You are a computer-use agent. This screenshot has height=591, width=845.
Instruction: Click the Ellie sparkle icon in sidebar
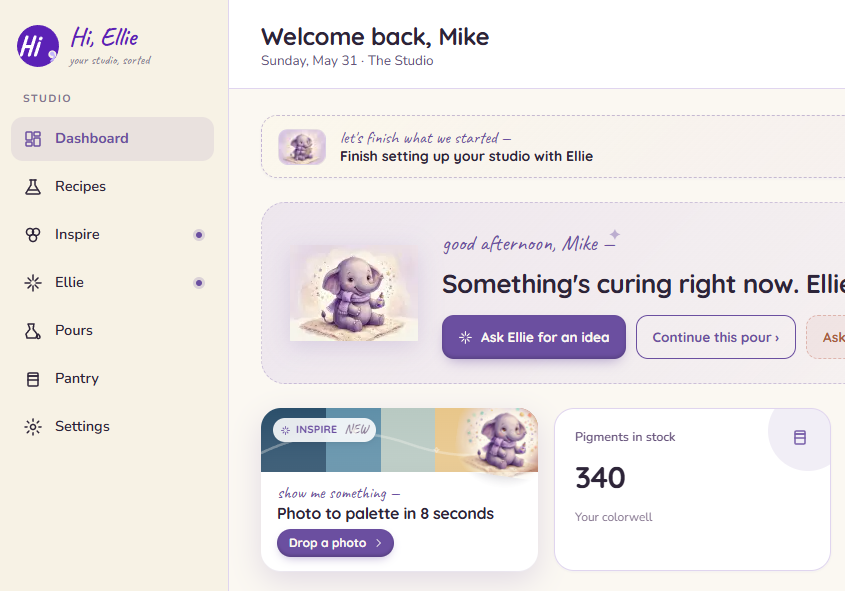(x=33, y=283)
